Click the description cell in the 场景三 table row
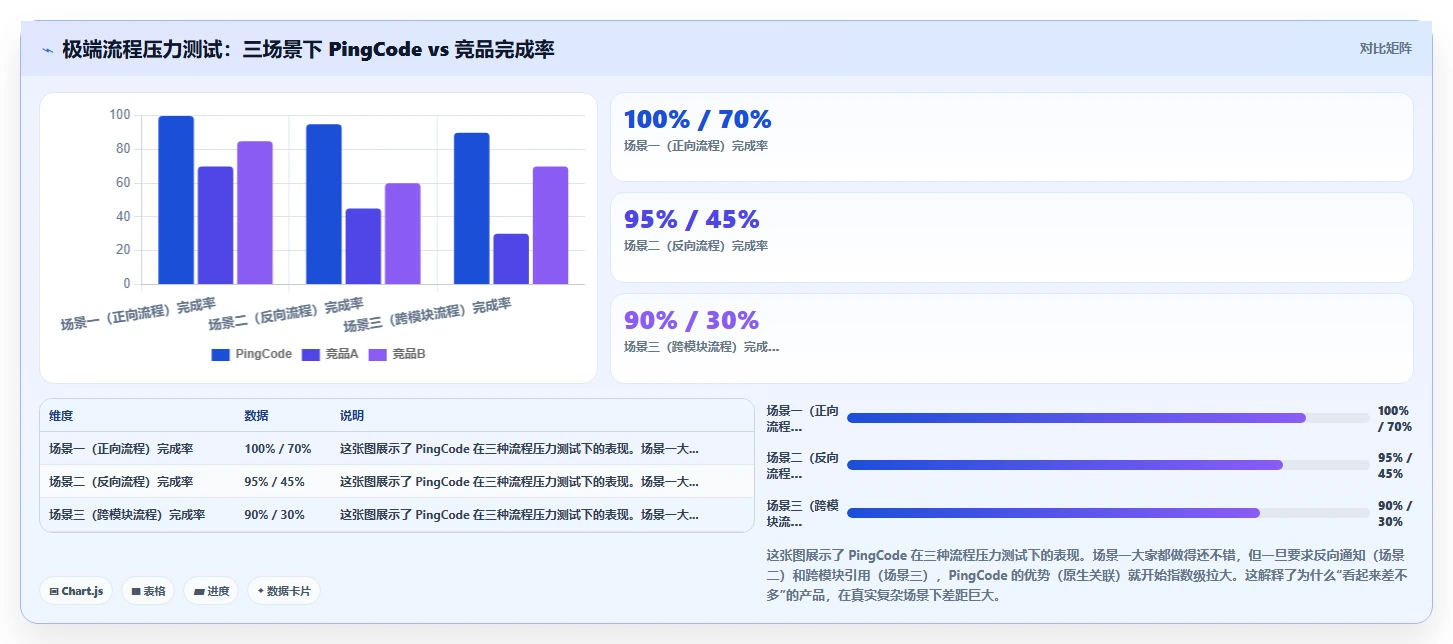The width and height of the screenshot is (1453, 644). (x=519, y=515)
